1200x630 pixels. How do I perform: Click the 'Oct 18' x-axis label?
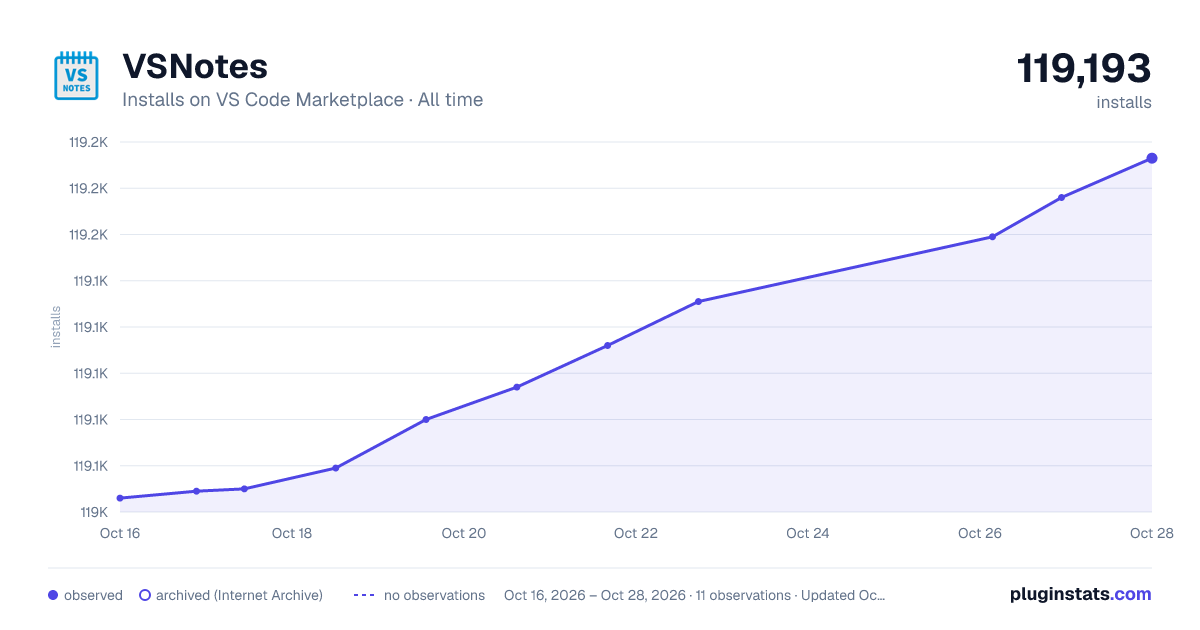292,533
